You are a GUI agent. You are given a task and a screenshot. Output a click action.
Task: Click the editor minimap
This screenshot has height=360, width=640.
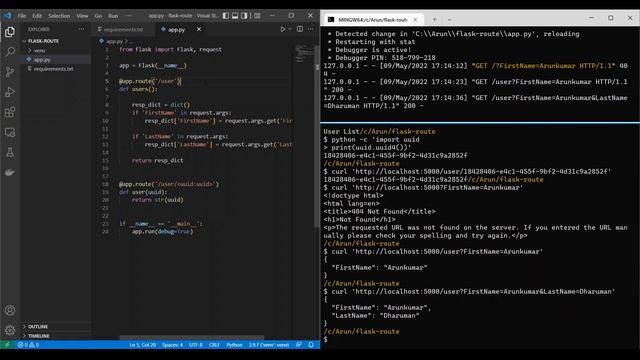[304, 54]
